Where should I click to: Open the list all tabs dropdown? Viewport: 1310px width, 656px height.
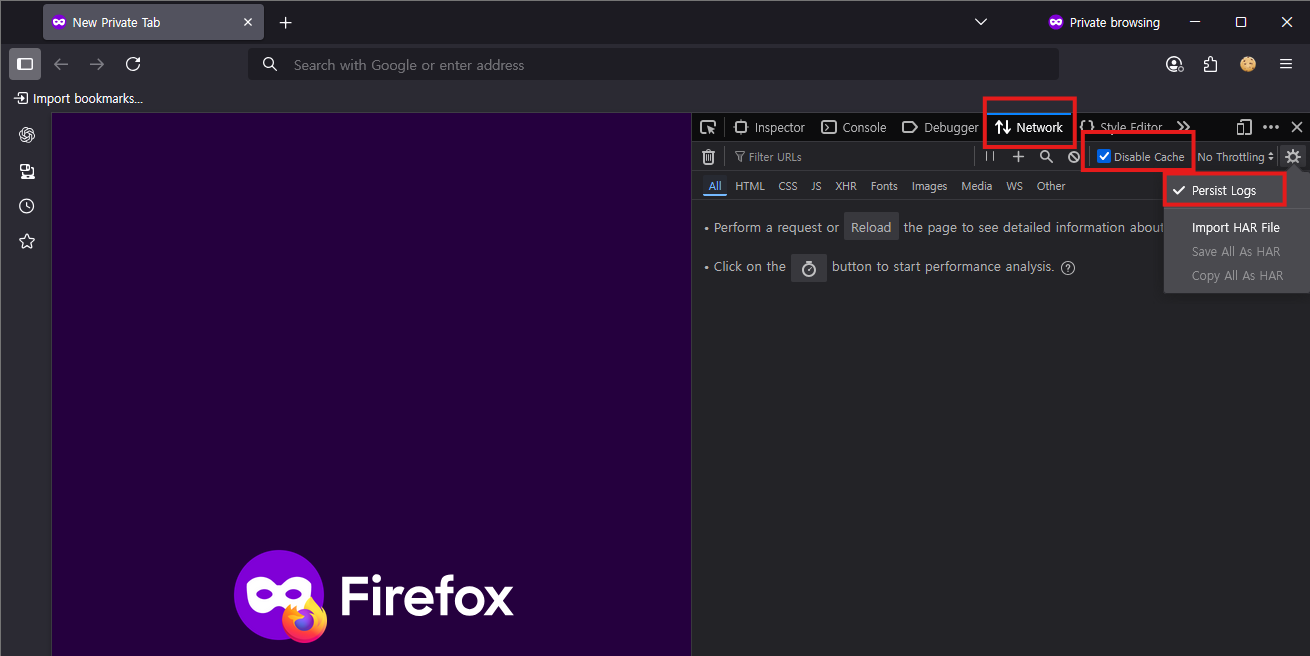(980, 21)
